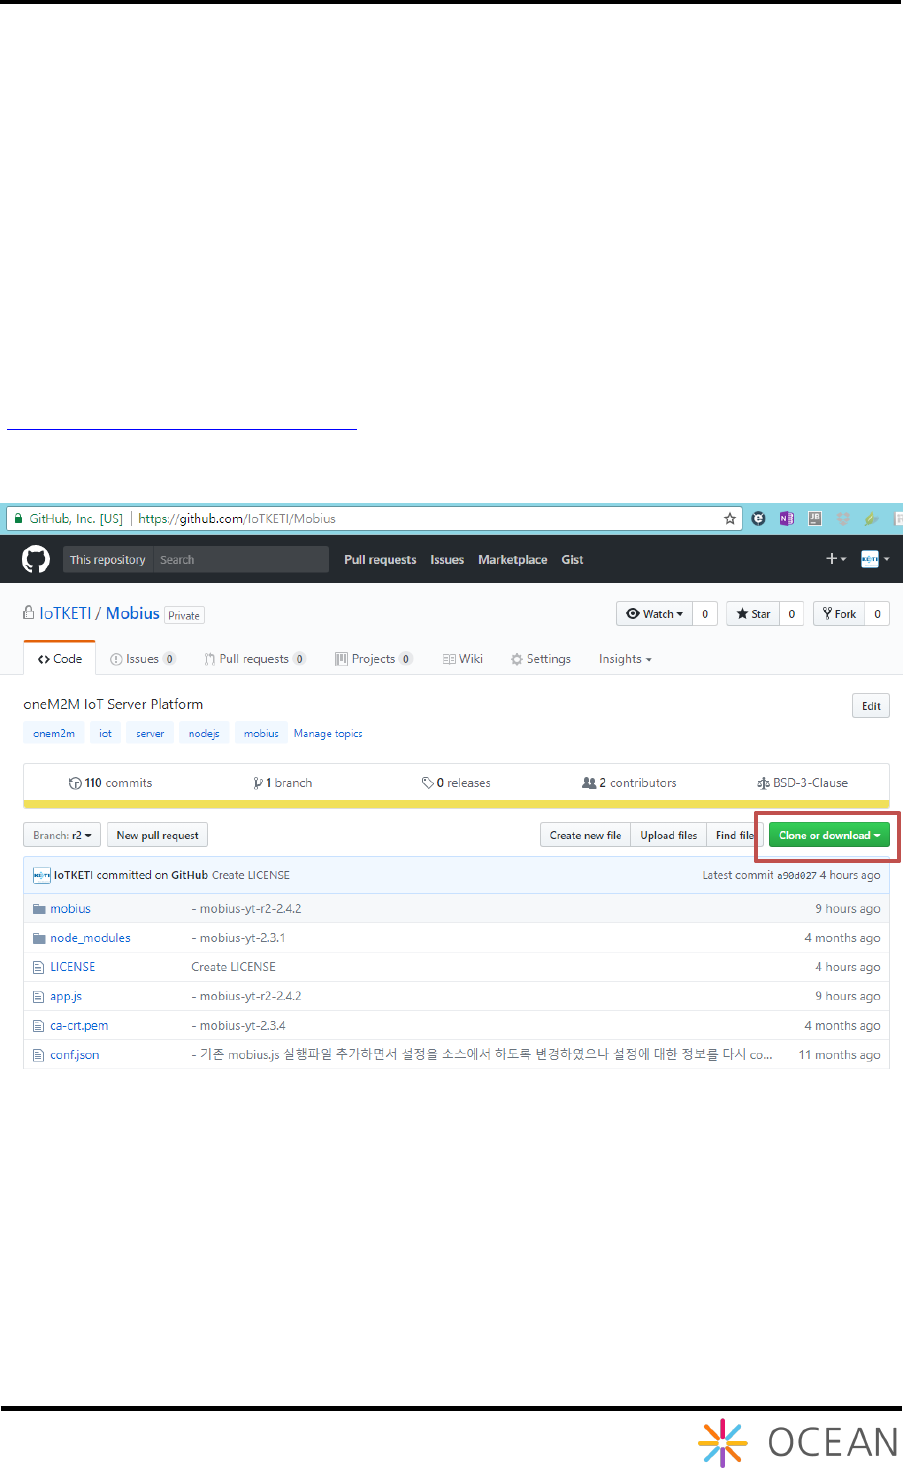The image size is (904, 1475).
Task: Click Manage topics link
Action: point(328,733)
